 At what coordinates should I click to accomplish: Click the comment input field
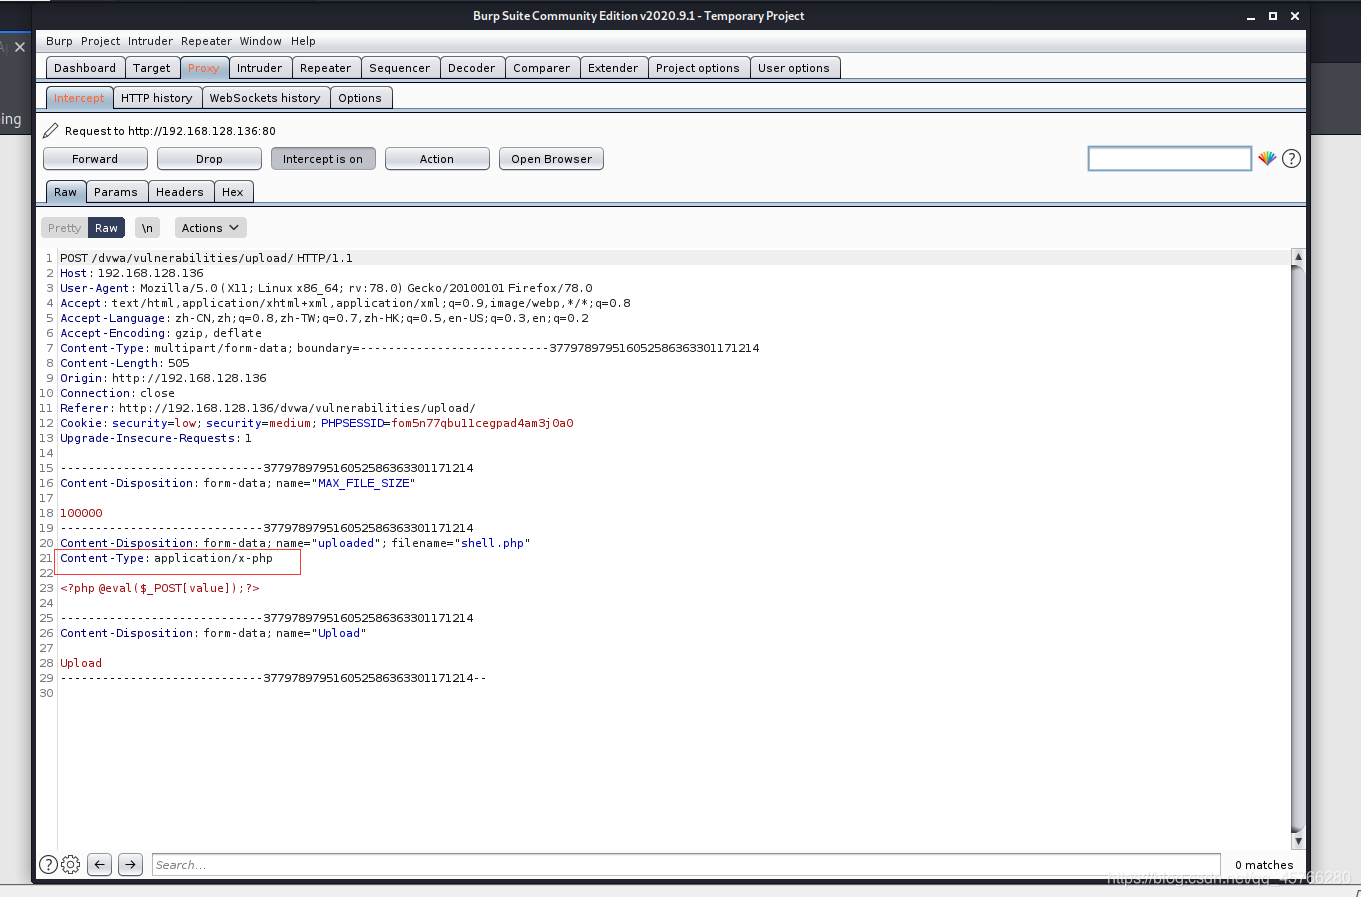(x=1170, y=159)
